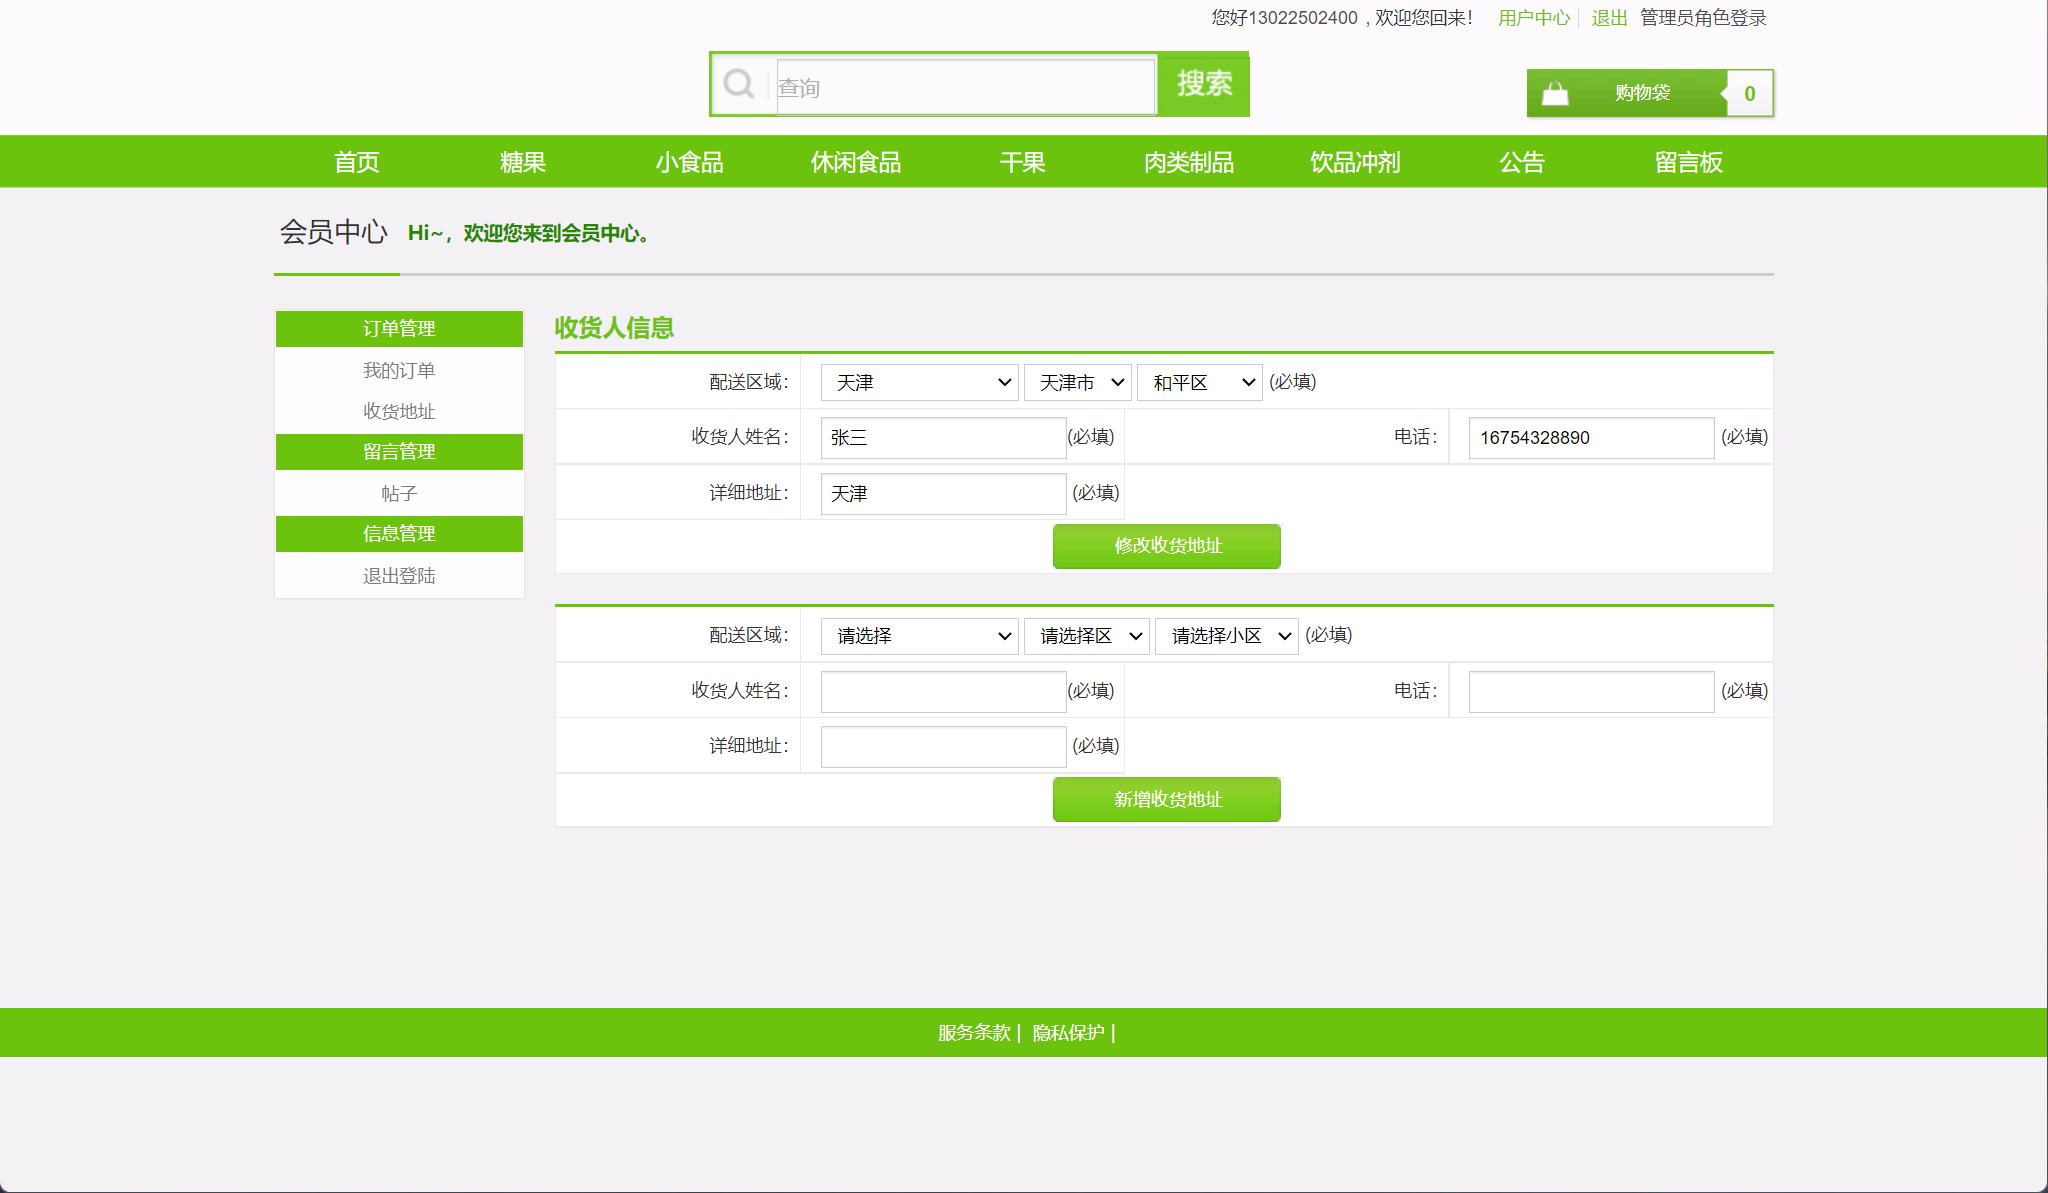Click the phone number input showing 16754328890
The height and width of the screenshot is (1193, 2048).
pos(1591,437)
